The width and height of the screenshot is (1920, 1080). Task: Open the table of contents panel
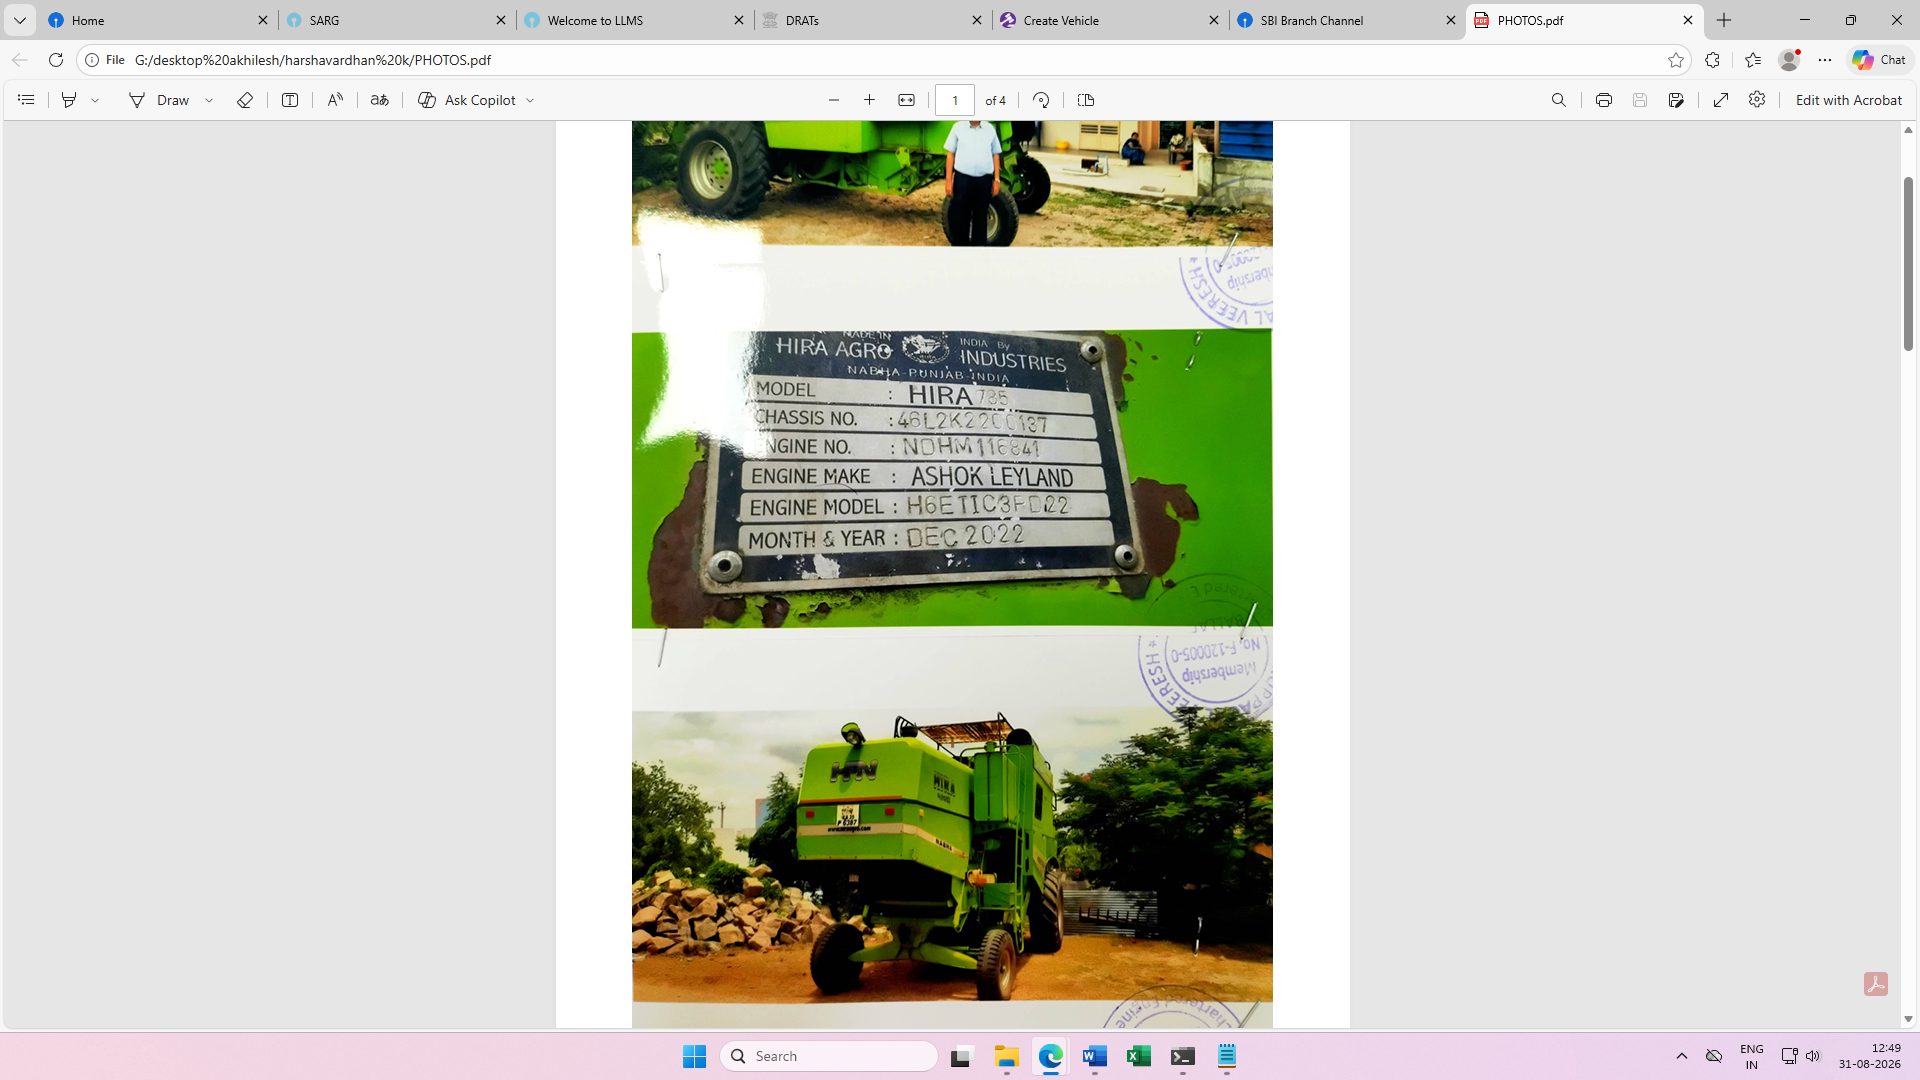click(26, 100)
